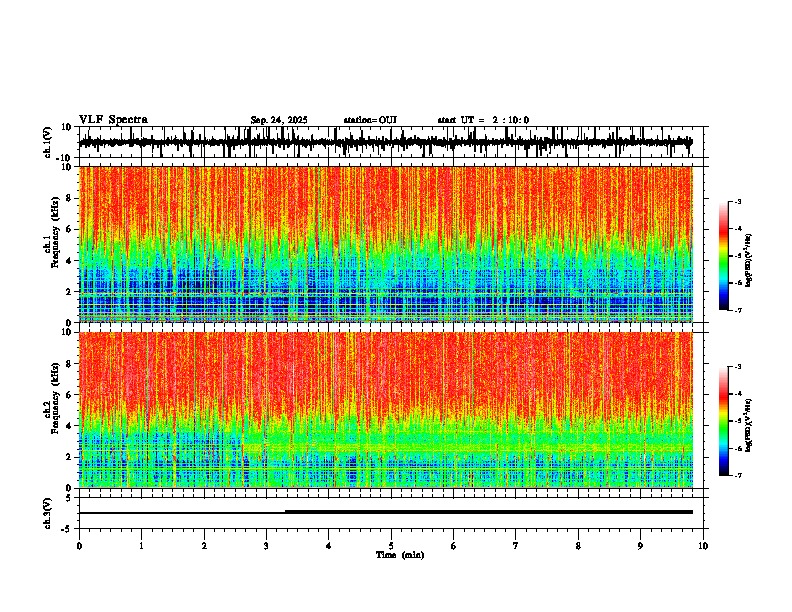Click the time axis tick label '5'
The height and width of the screenshot is (612, 792).
(x=391, y=546)
